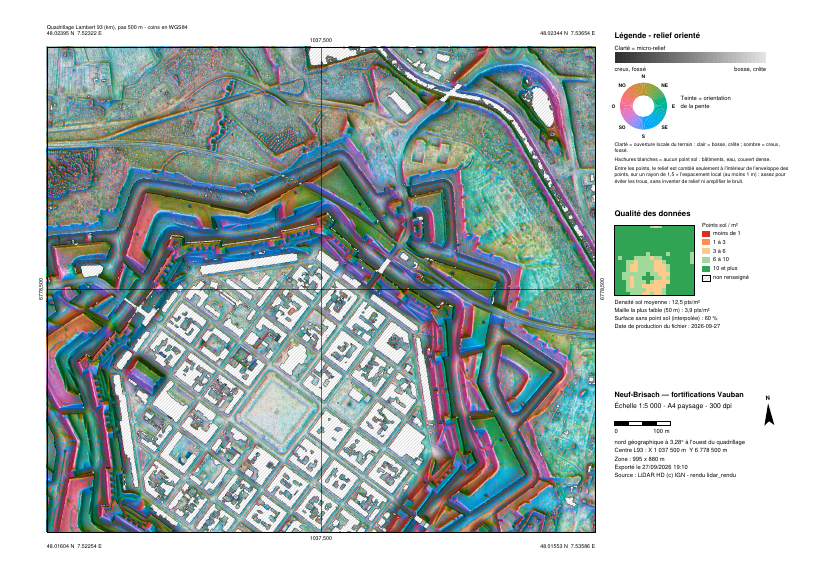Click "Densité sol moyenne : 12,5 pts/m²" line

[657, 302]
